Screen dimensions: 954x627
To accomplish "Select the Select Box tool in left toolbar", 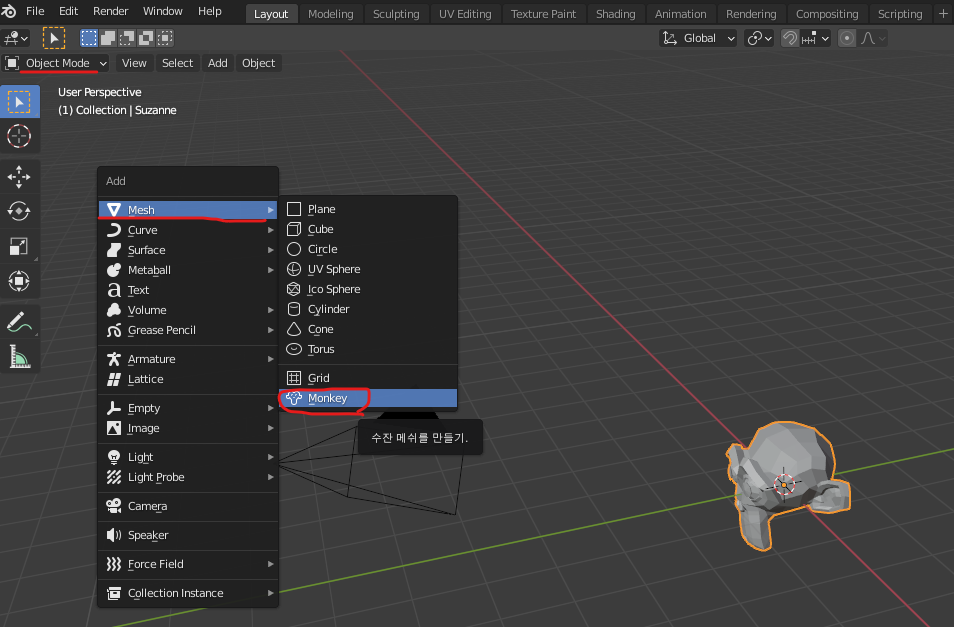I will pos(19,102).
